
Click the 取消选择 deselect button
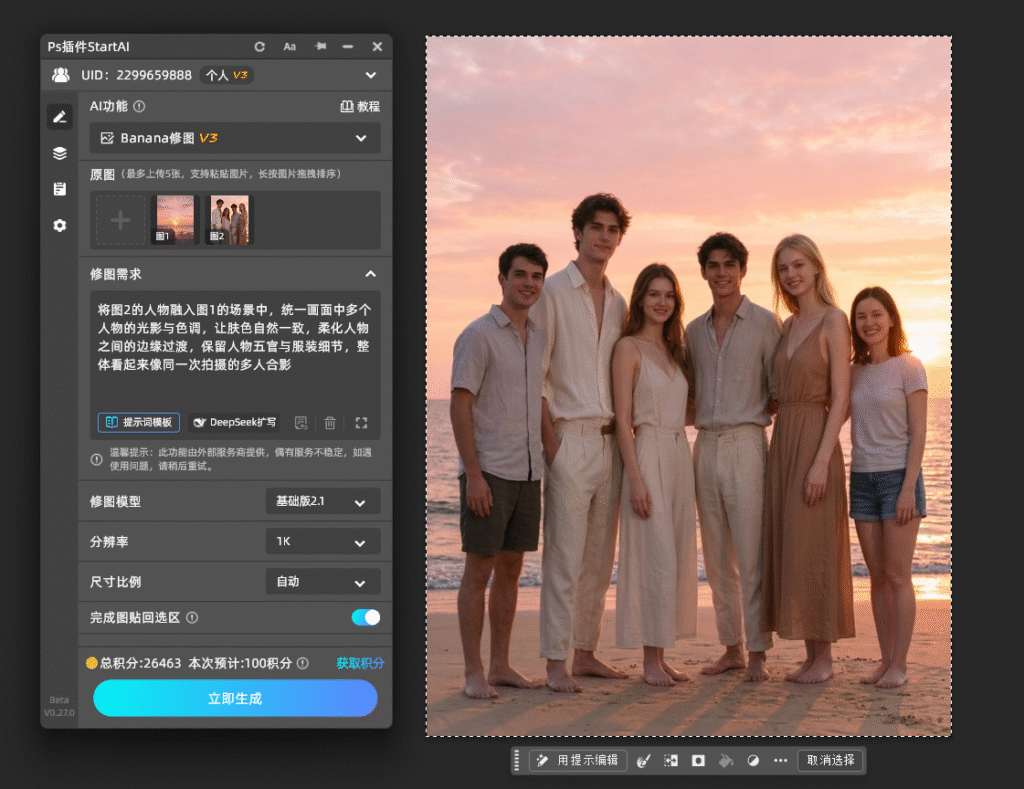coord(830,760)
